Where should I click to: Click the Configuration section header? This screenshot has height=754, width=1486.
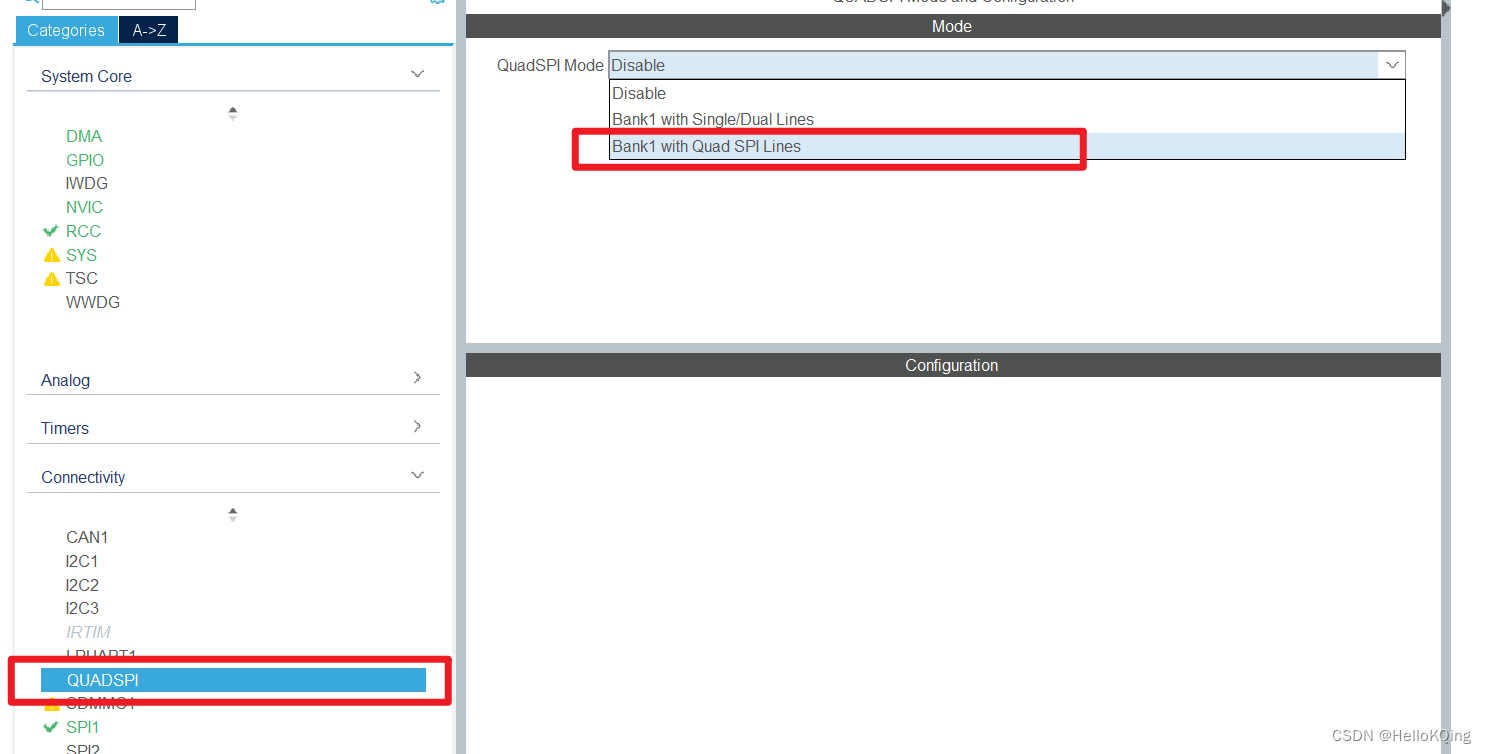pyautogui.click(x=953, y=365)
